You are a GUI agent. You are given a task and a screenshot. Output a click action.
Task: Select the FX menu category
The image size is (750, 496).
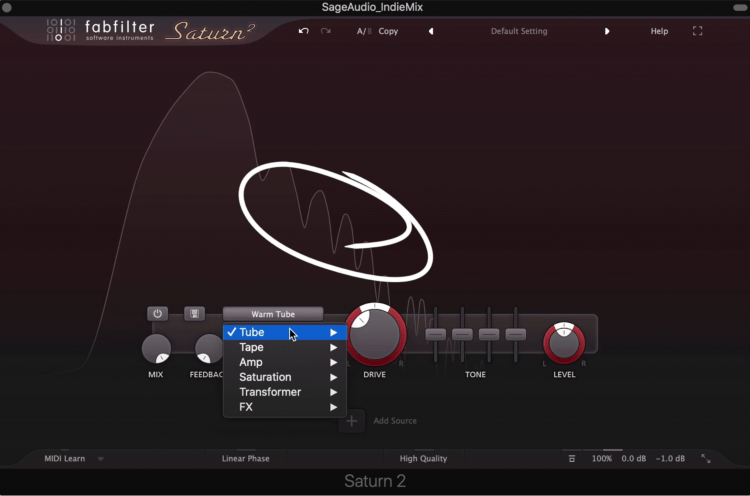(285, 407)
